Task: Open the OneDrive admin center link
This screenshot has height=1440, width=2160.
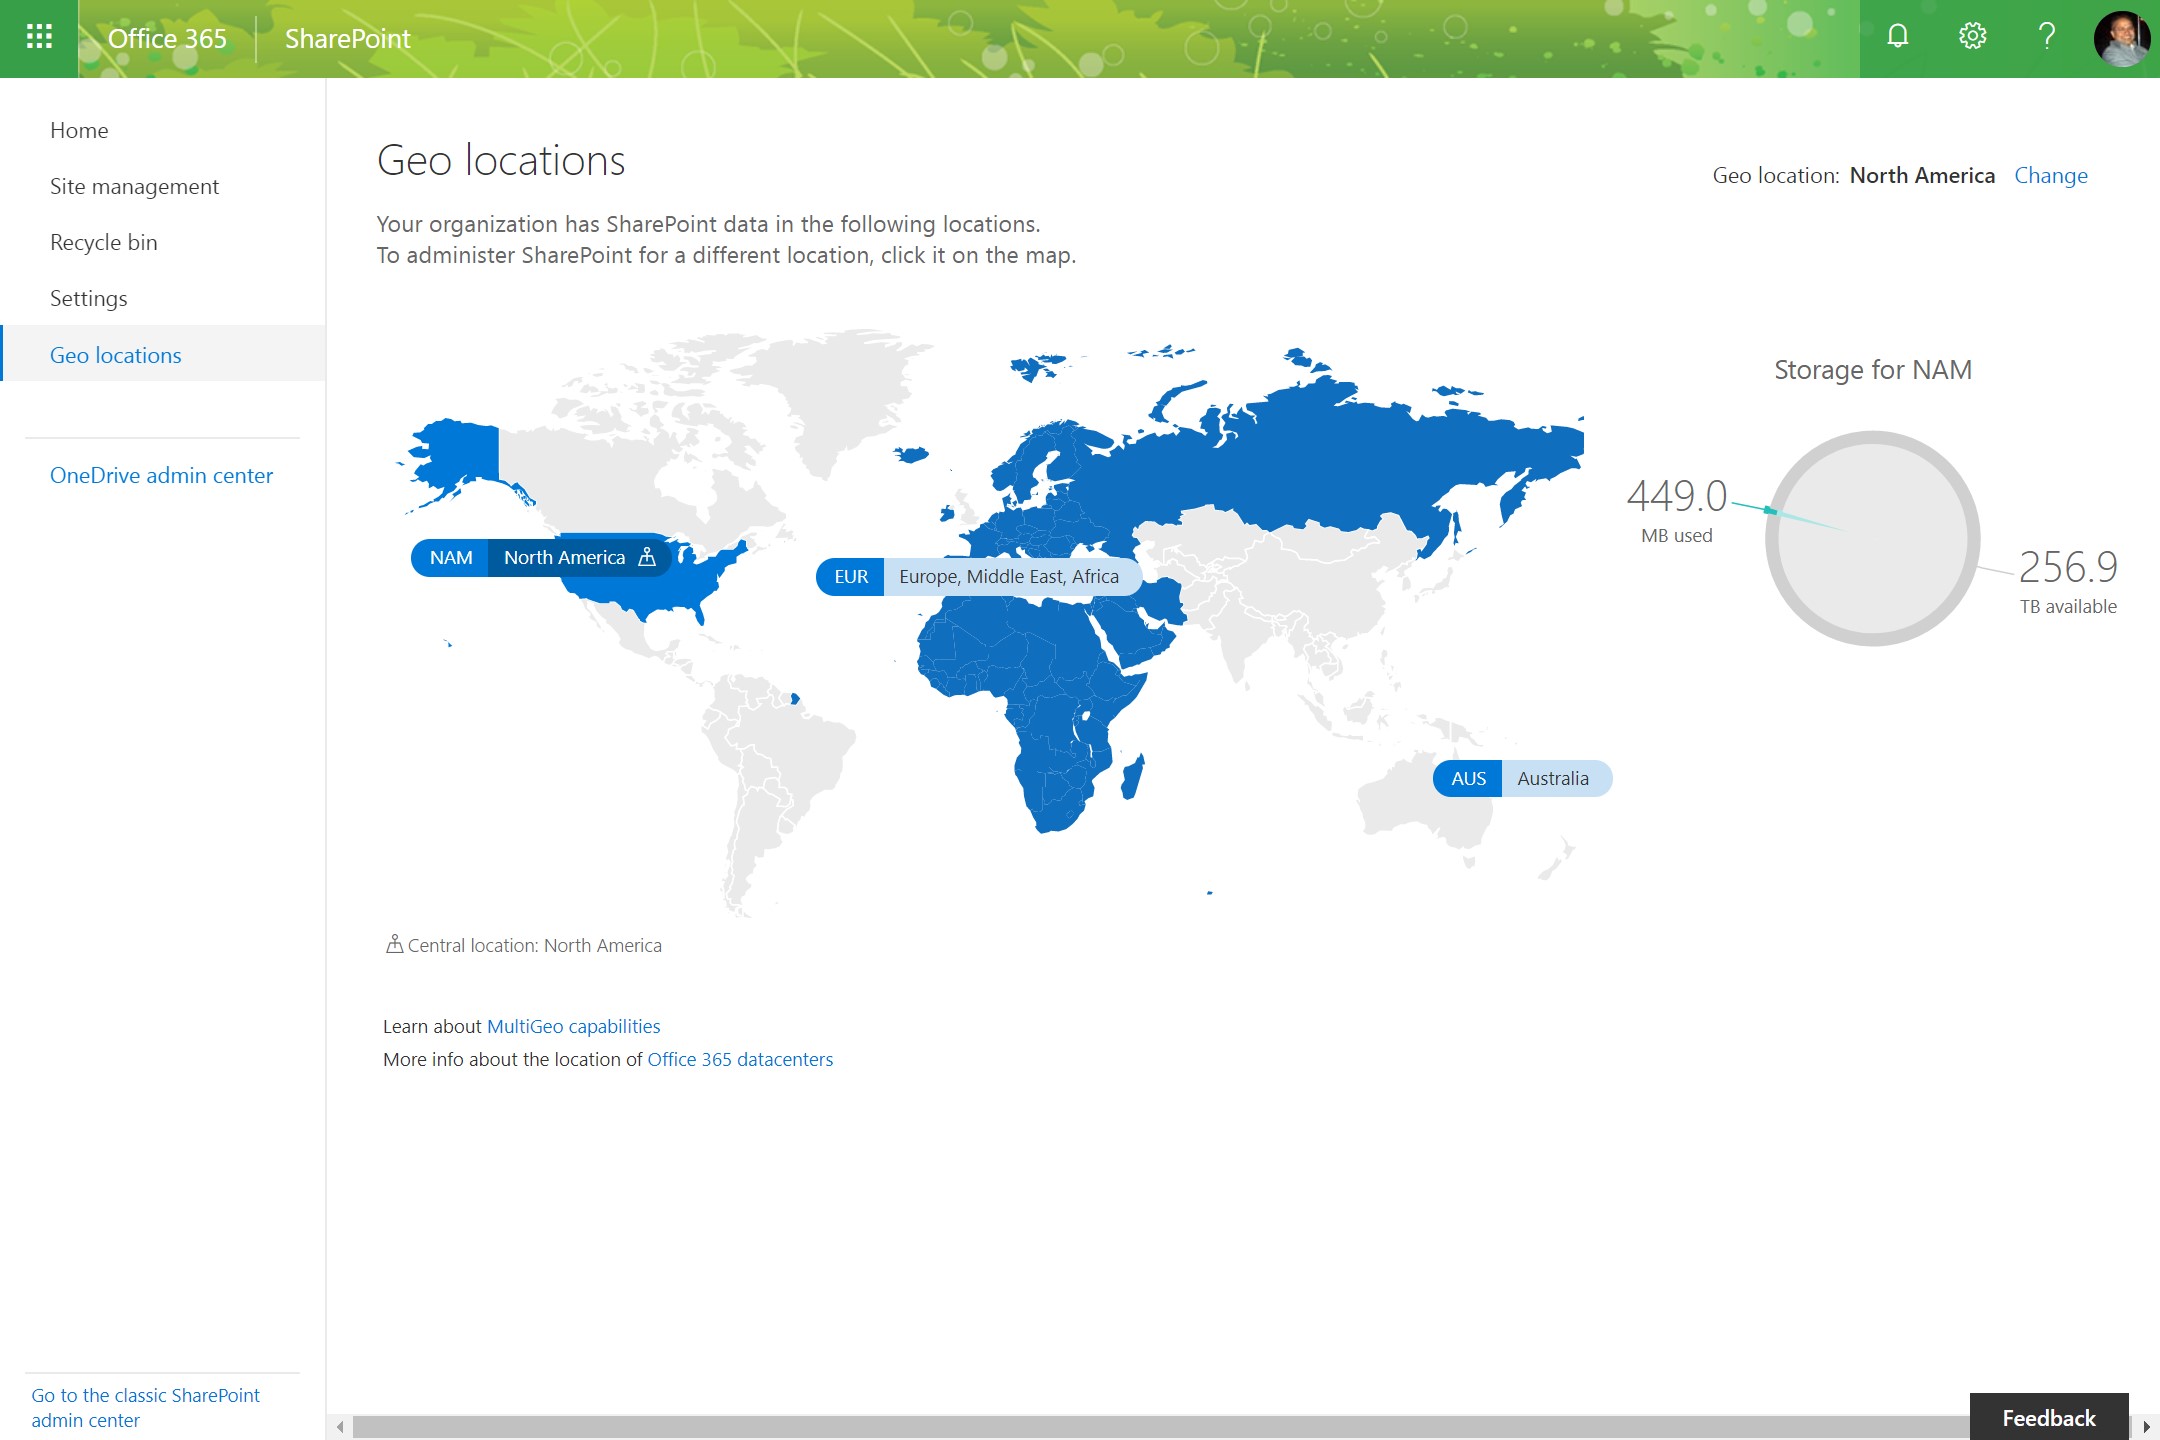Action: click(161, 475)
